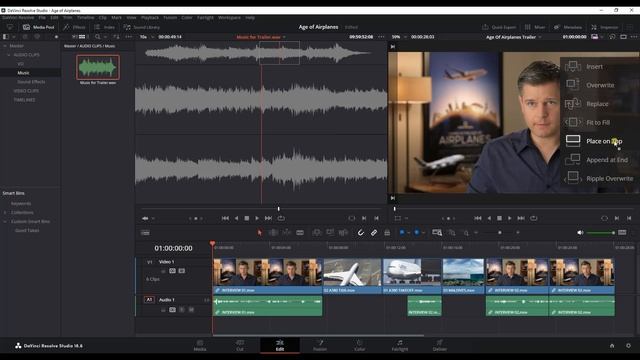The width and height of the screenshot is (640, 360).
Task: Adjust the green monitor volume slider
Action: (601, 233)
